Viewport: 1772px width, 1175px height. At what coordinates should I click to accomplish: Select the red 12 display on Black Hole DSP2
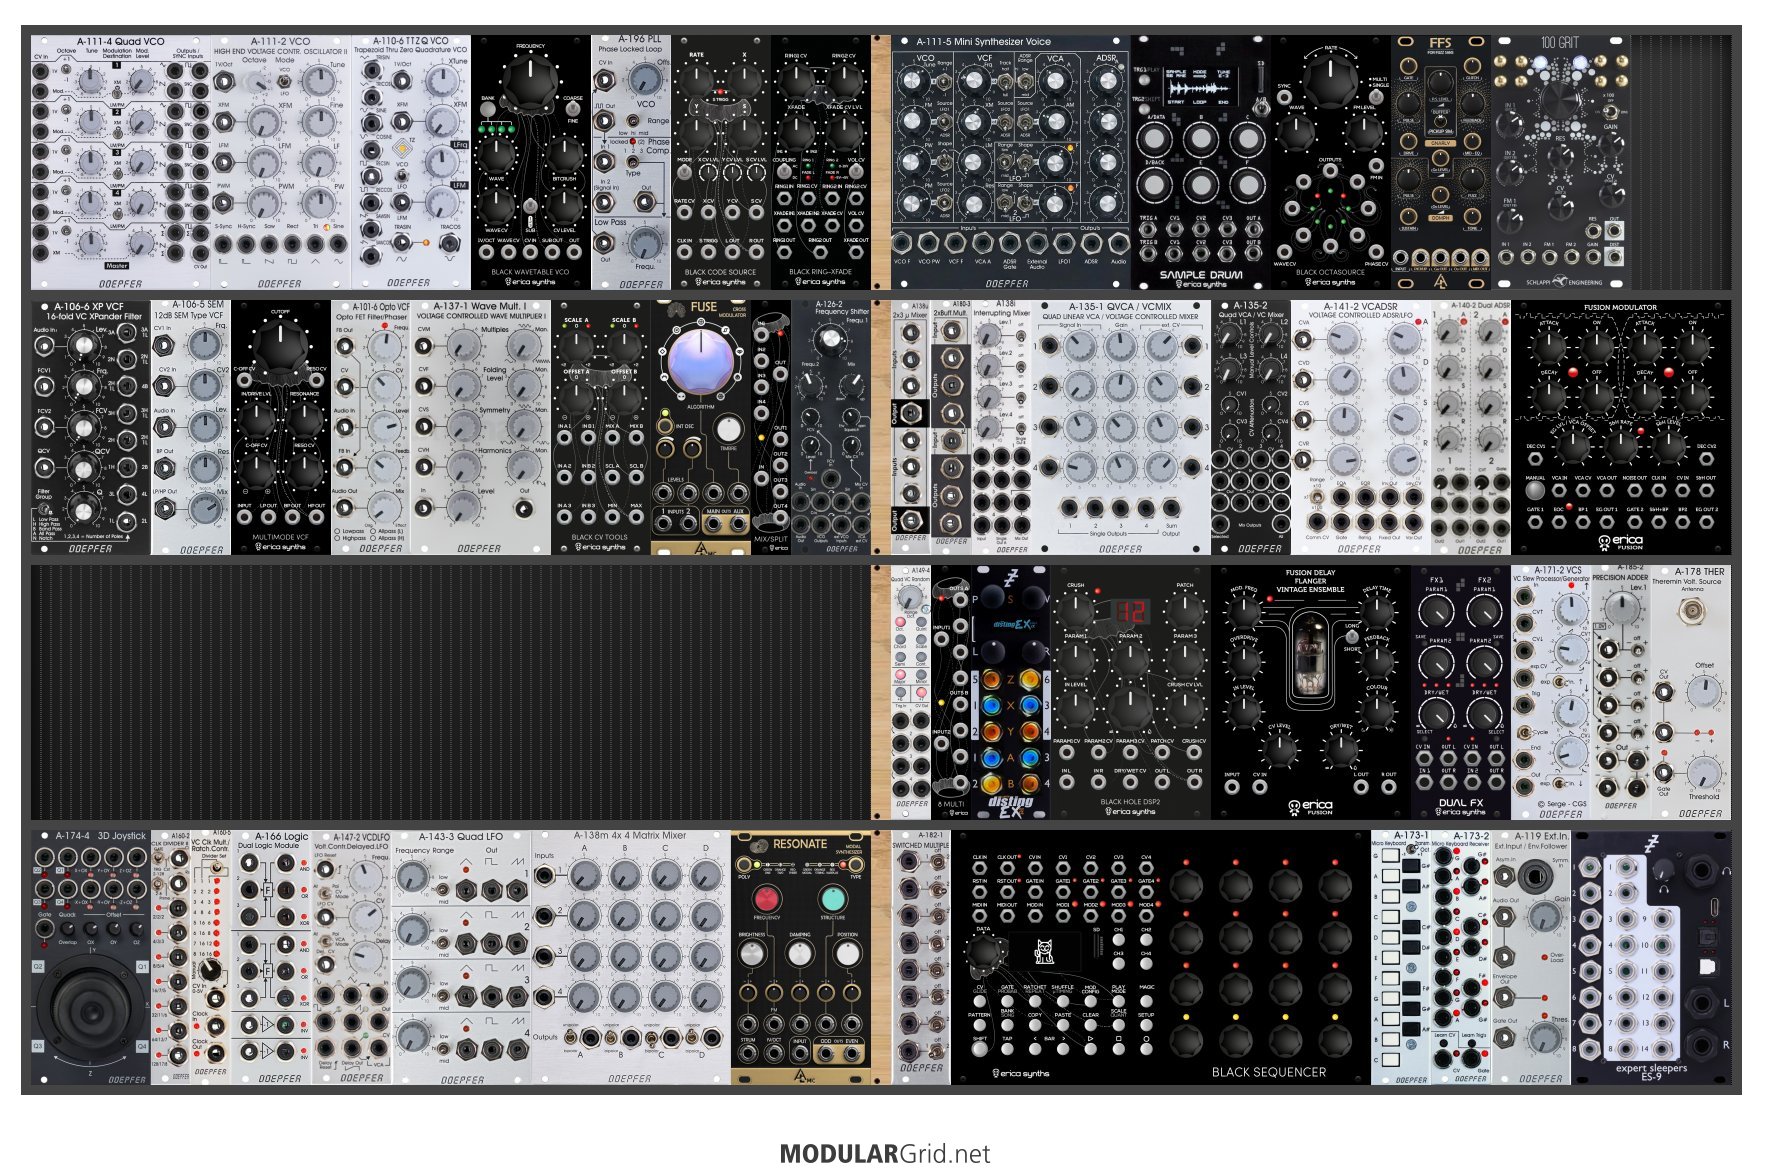1131,611
